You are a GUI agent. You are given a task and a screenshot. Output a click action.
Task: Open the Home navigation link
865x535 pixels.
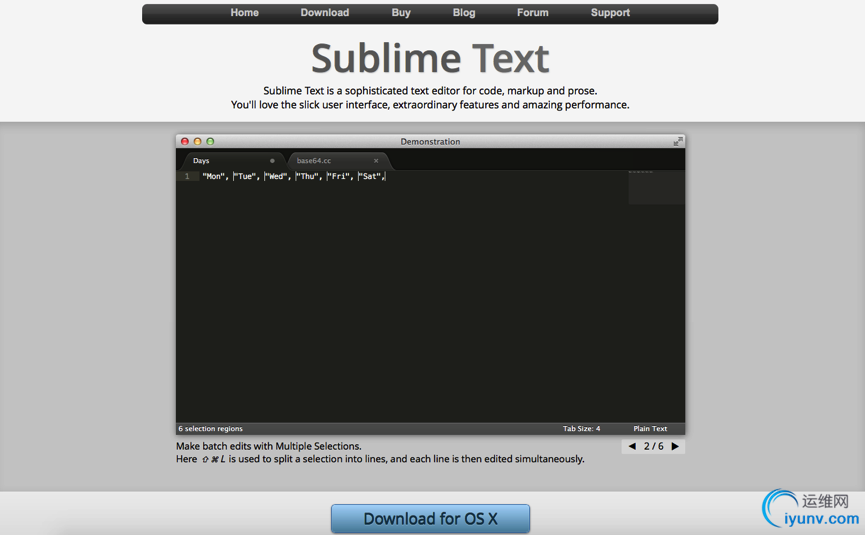pos(244,13)
